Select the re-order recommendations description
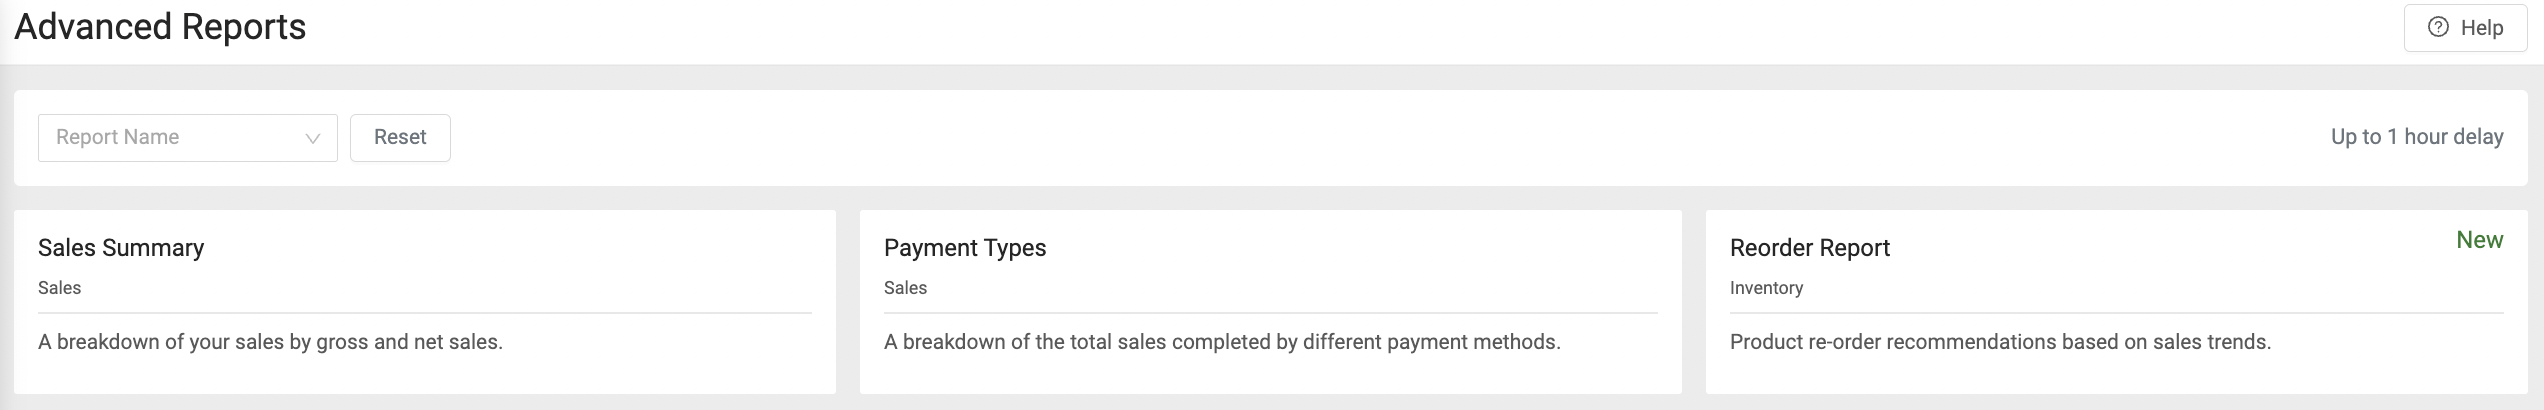 click(x=2000, y=342)
